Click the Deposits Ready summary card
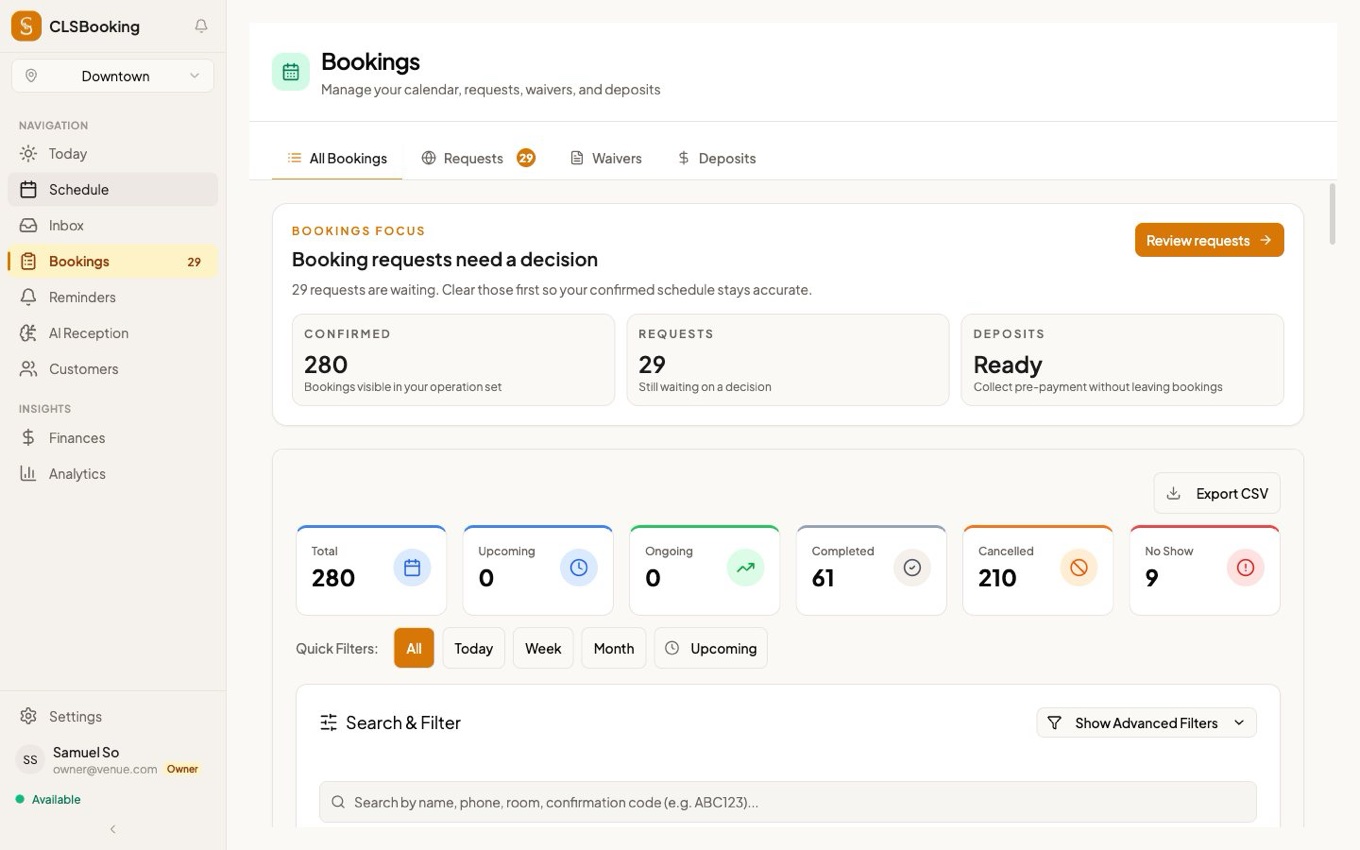1360x850 pixels. click(1122, 360)
